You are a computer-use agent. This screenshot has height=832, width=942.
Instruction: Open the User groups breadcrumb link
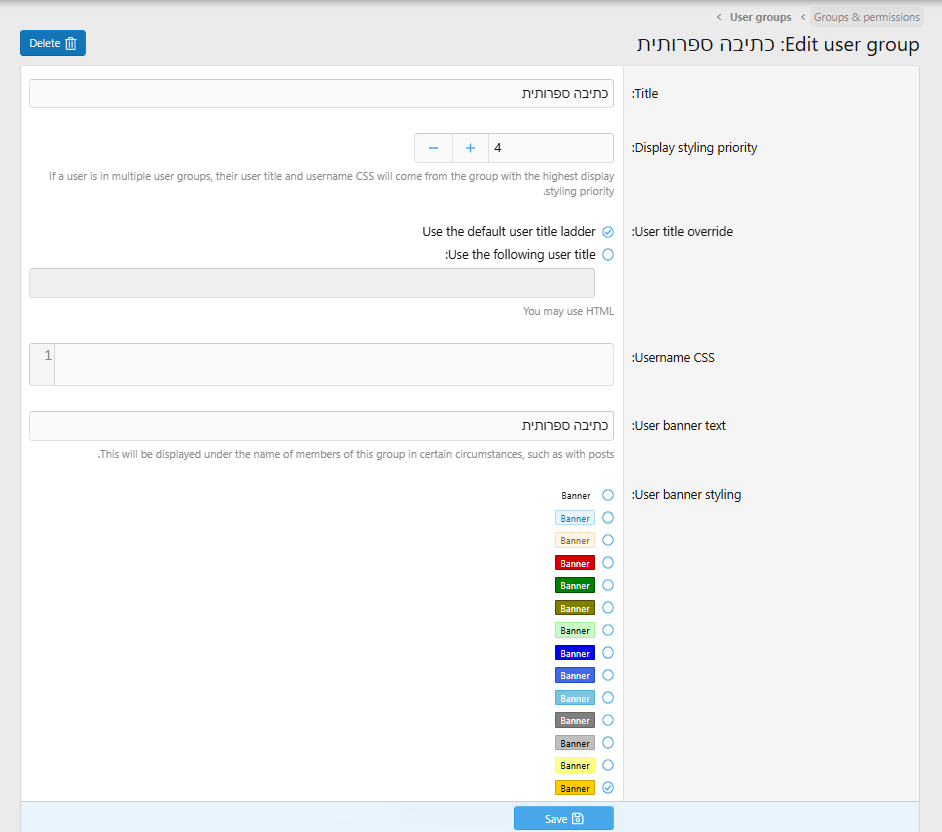pyautogui.click(x=760, y=17)
